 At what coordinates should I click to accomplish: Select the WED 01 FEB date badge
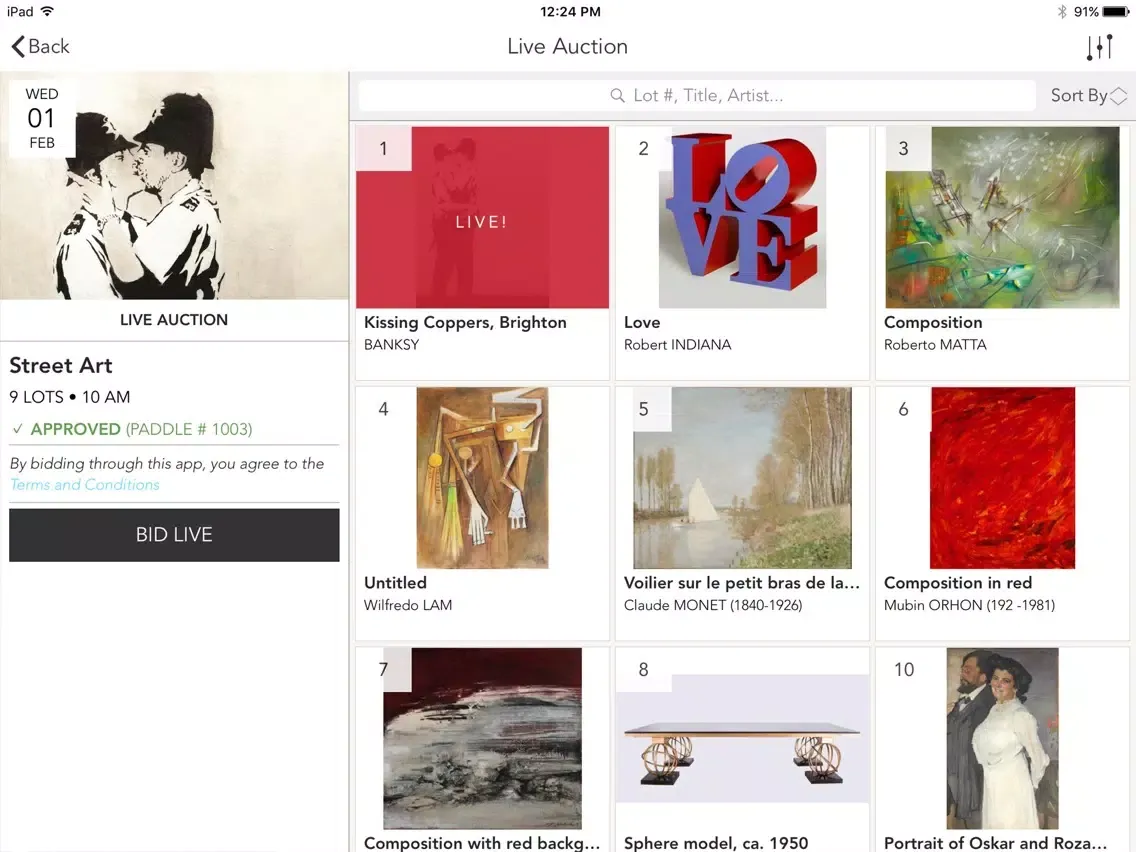41,118
